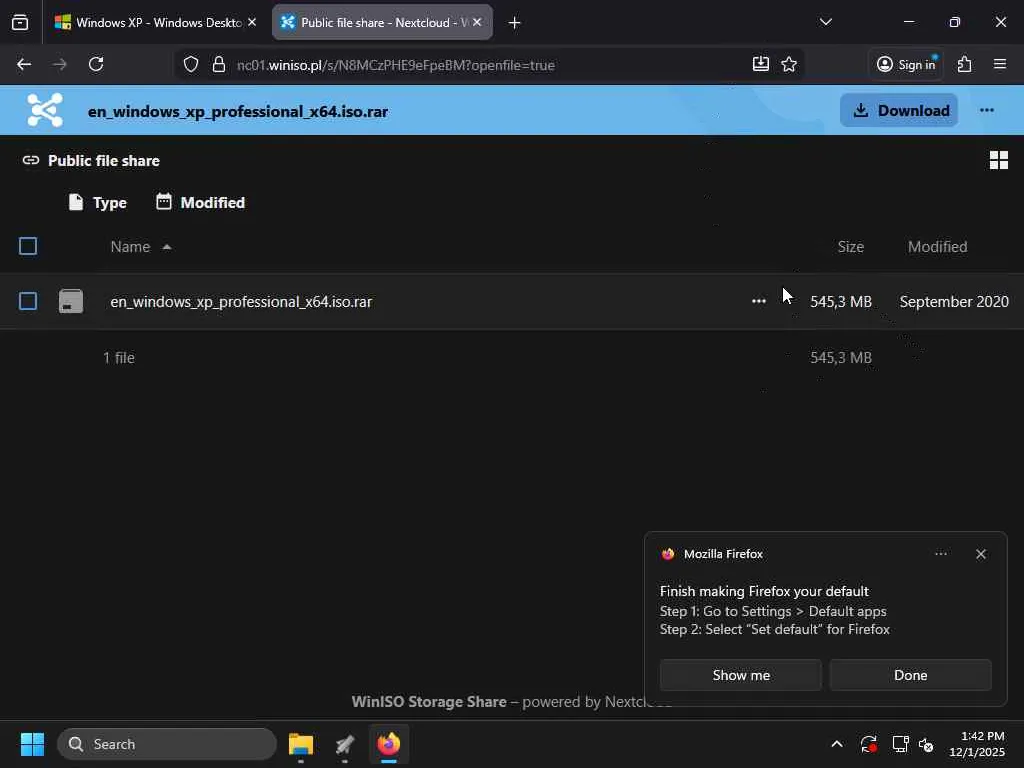Close the Windows XP tab
Image resolution: width=1024 pixels, height=768 pixels.
click(x=252, y=22)
